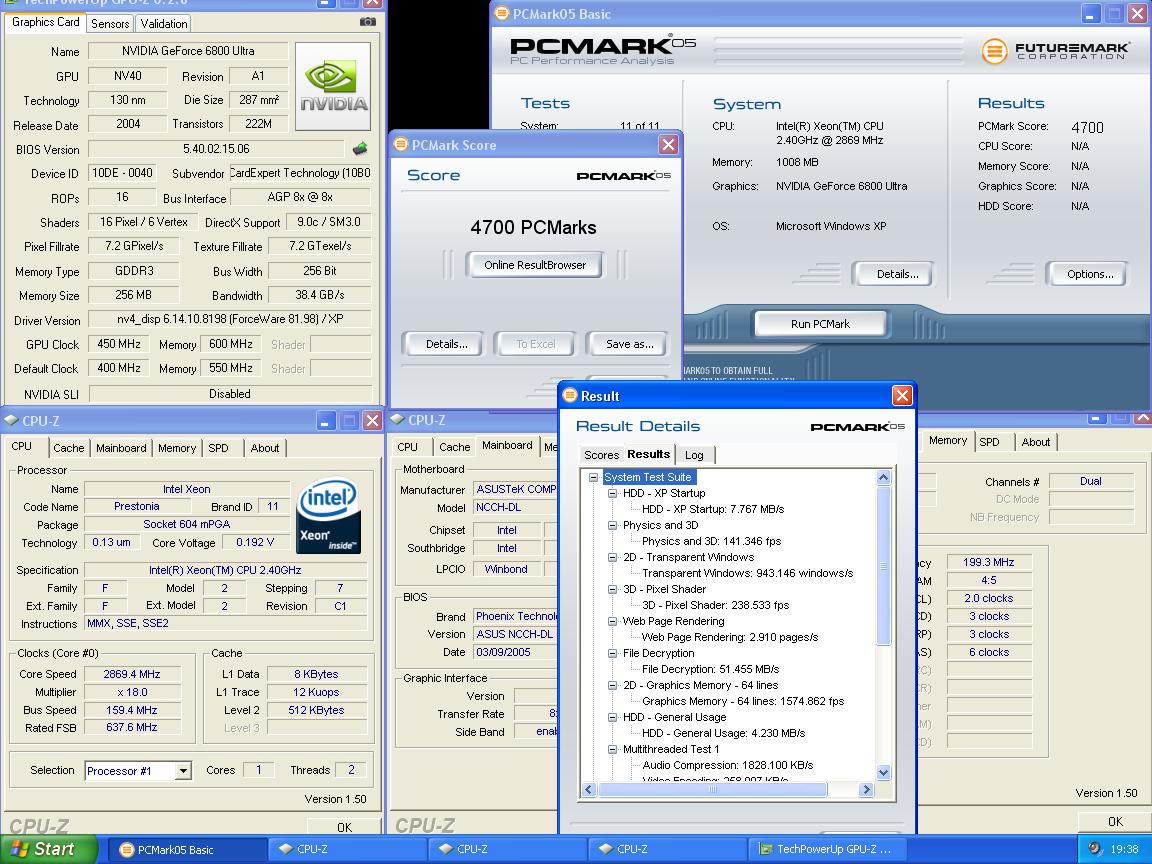Collapse the File Decryption node

612,653
